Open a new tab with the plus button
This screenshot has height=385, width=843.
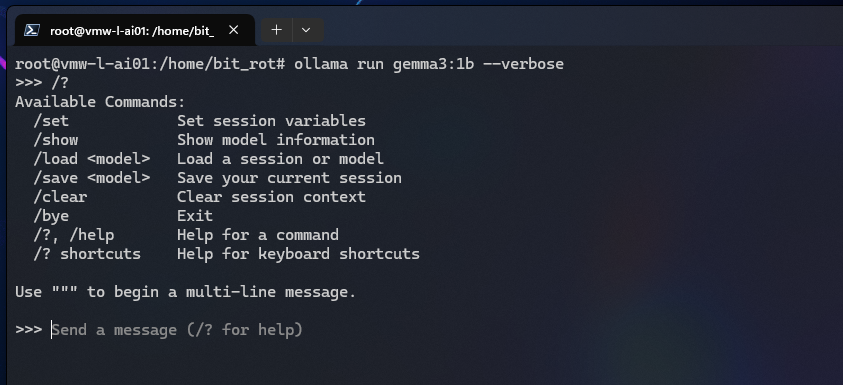276,30
